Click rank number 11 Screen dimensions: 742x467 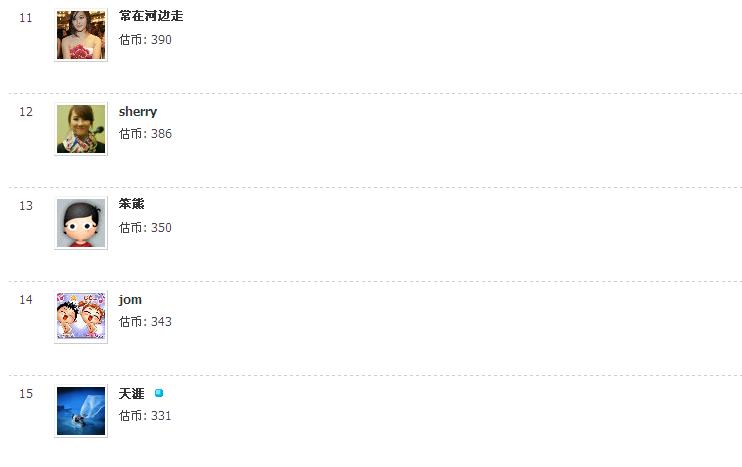[26, 18]
